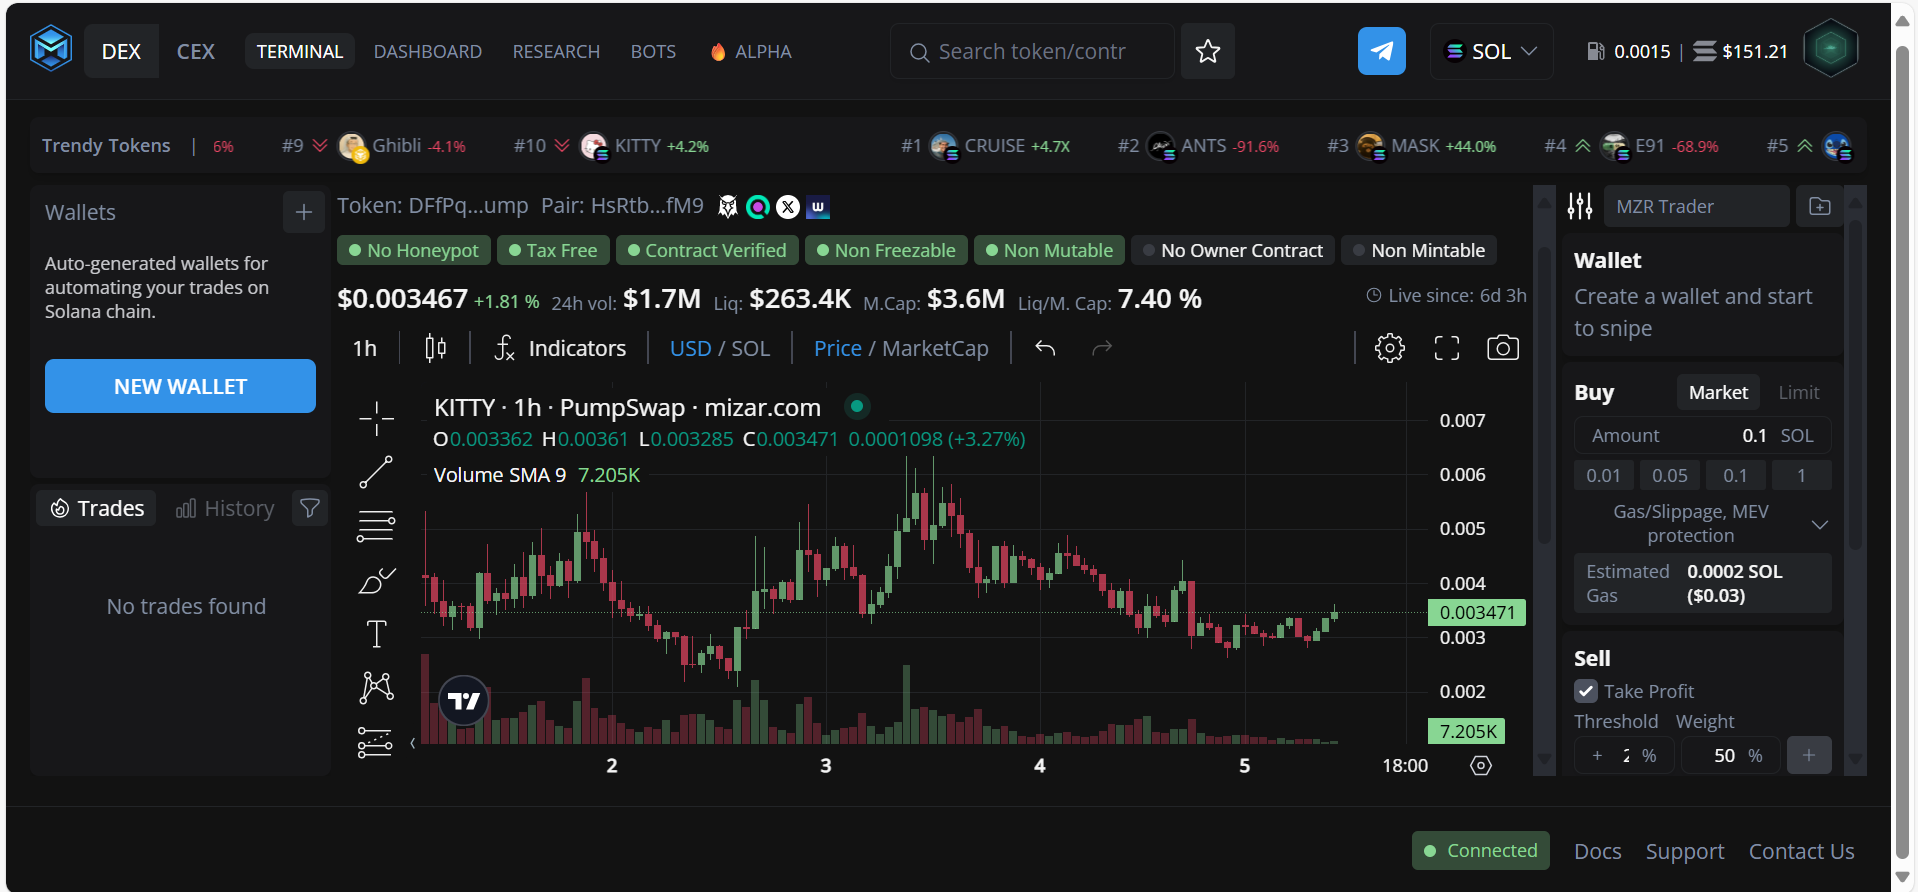Image resolution: width=1918 pixels, height=892 pixels.
Task: Open trending token CRUISE
Action: click(x=985, y=146)
